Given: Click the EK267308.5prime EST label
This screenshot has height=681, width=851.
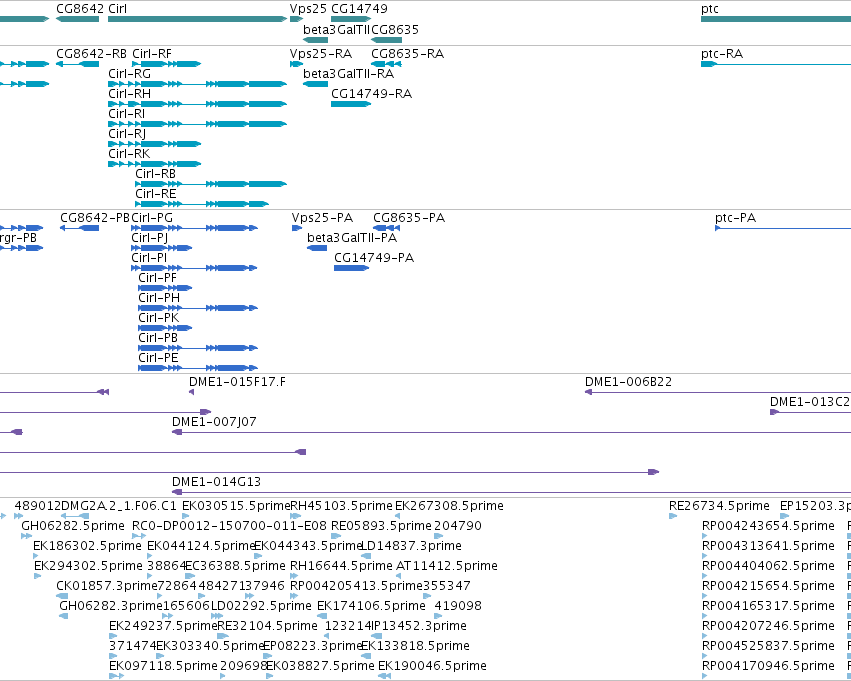Looking at the screenshot, I should pyautogui.click(x=449, y=506).
